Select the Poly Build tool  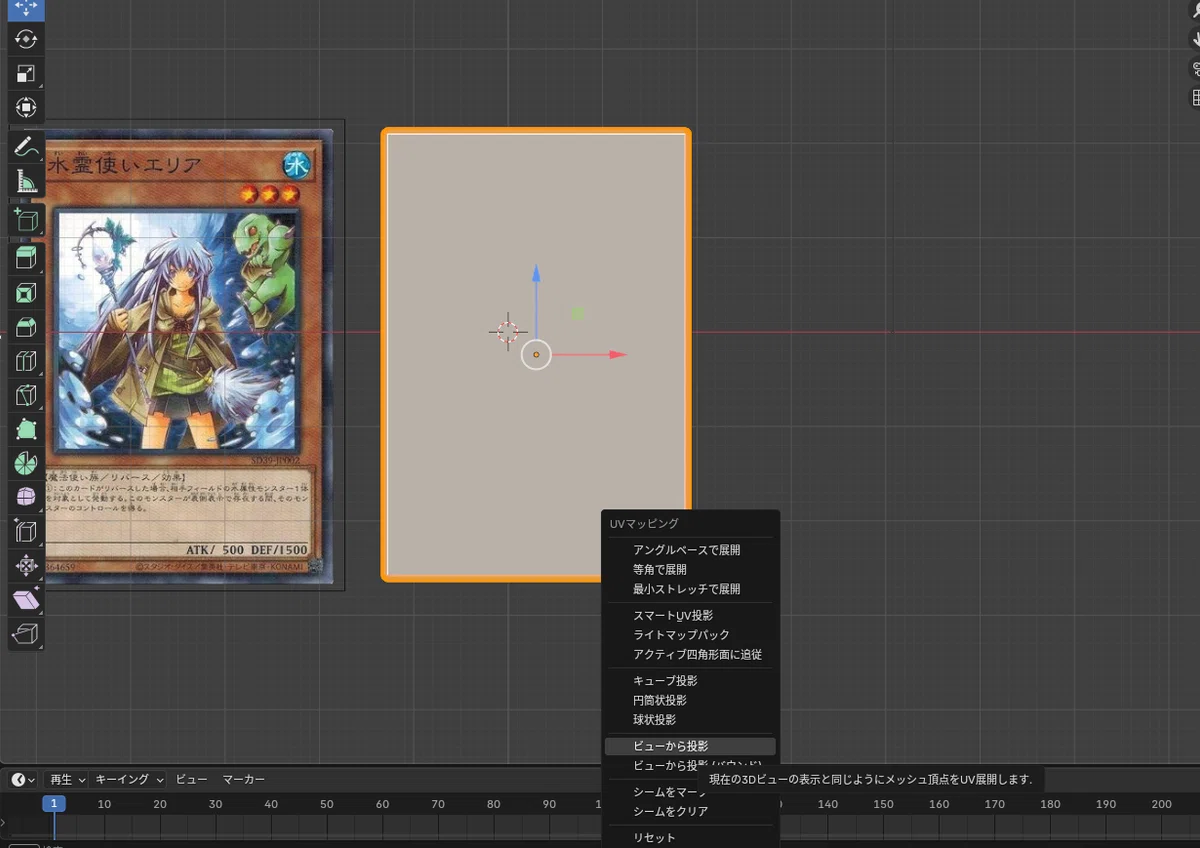click(x=26, y=429)
